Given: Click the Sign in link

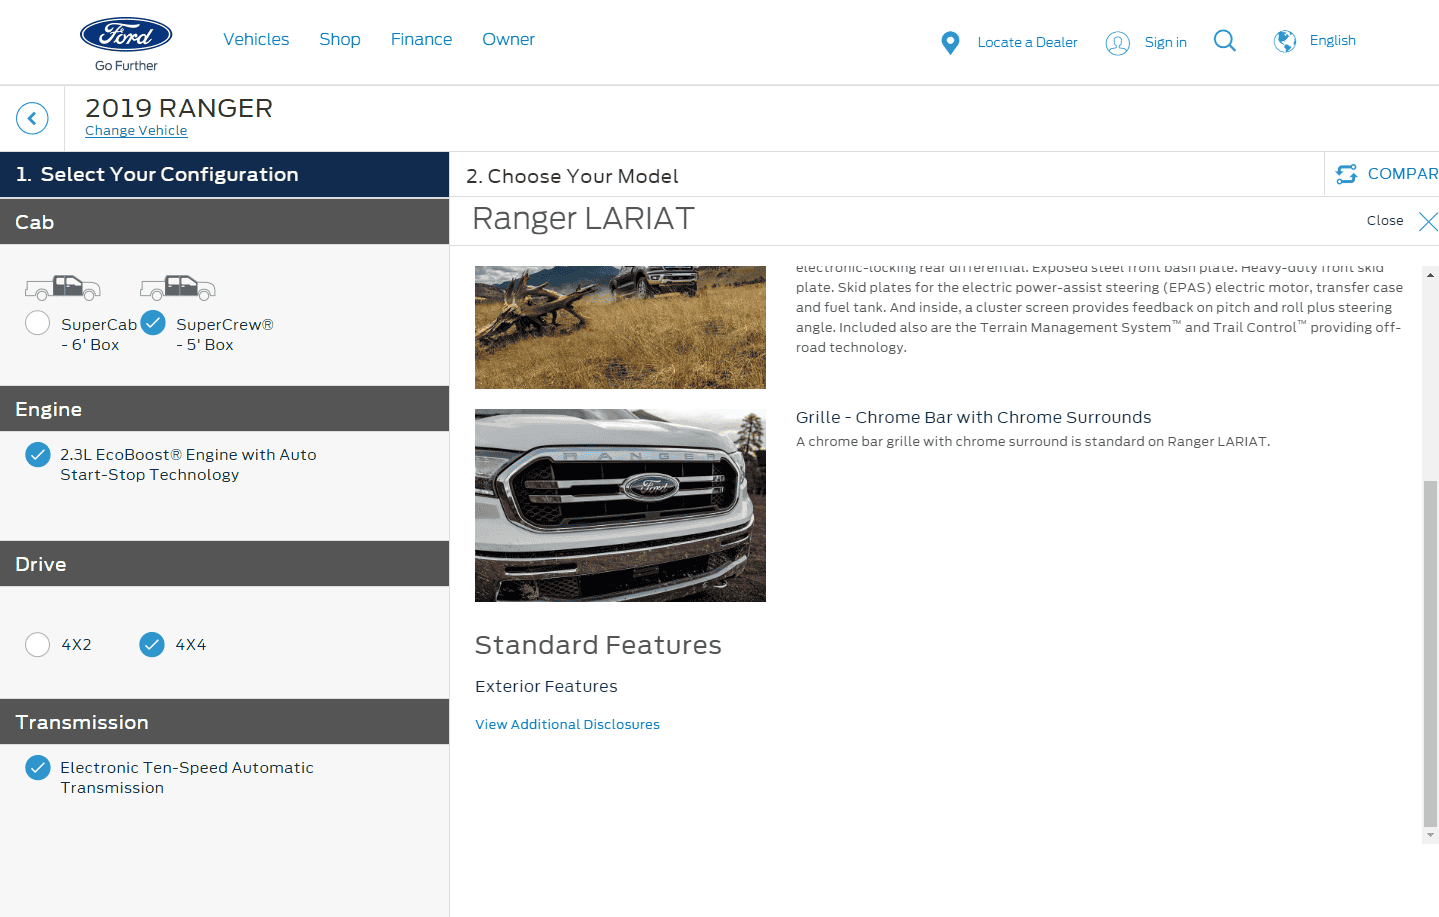Looking at the screenshot, I should coord(1166,42).
